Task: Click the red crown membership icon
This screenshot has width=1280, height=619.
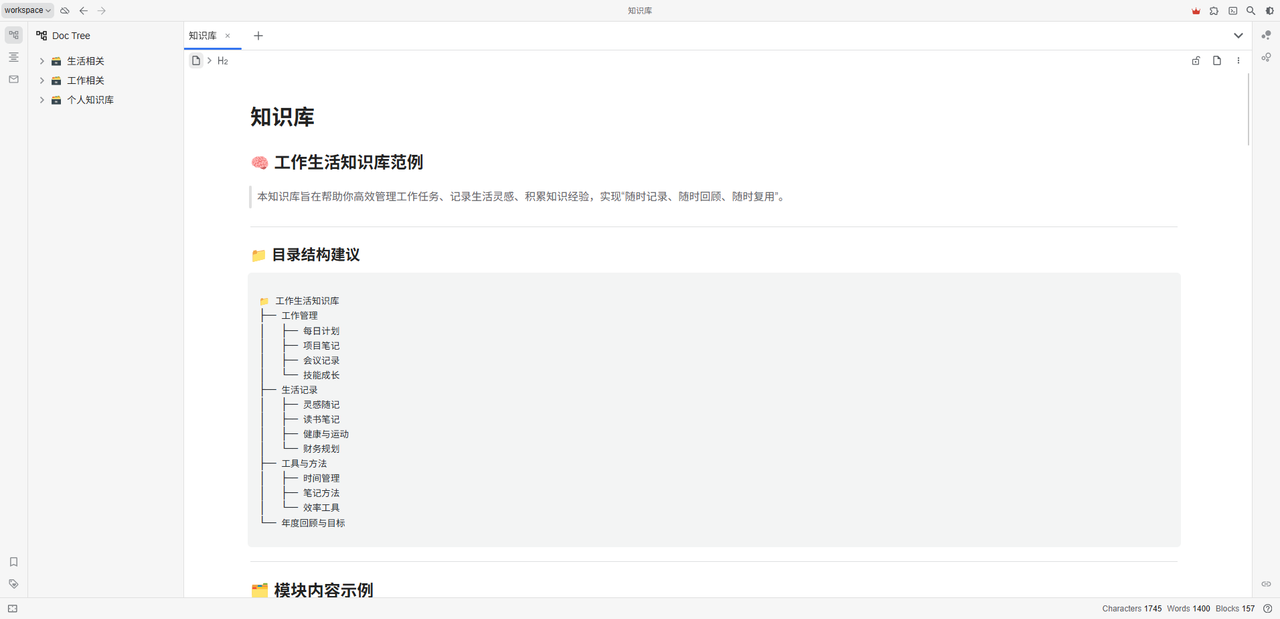Action: [x=1195, y=10]
